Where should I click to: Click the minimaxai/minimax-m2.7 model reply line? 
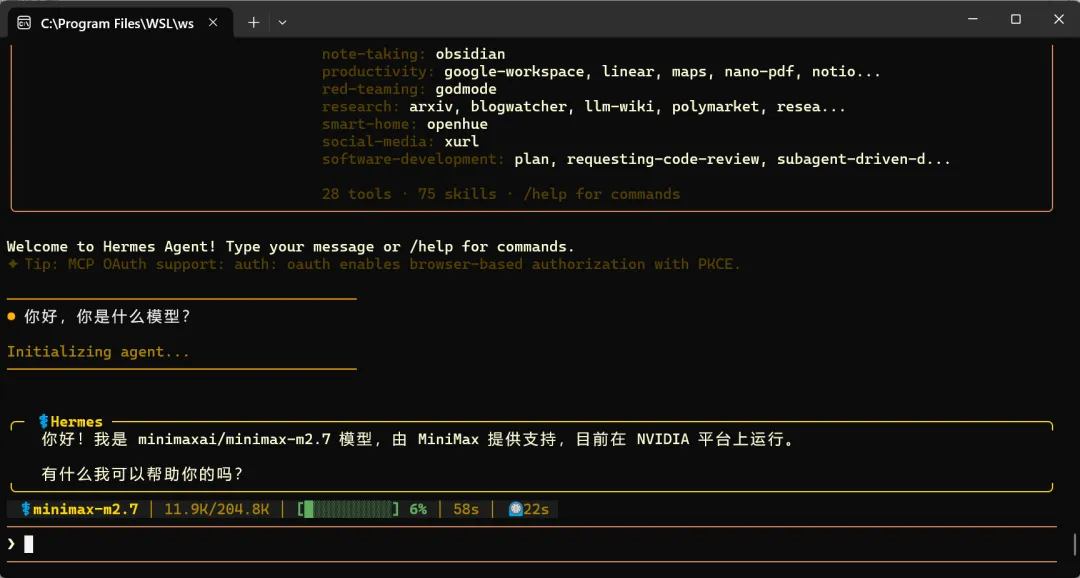(x=418, y=440)
